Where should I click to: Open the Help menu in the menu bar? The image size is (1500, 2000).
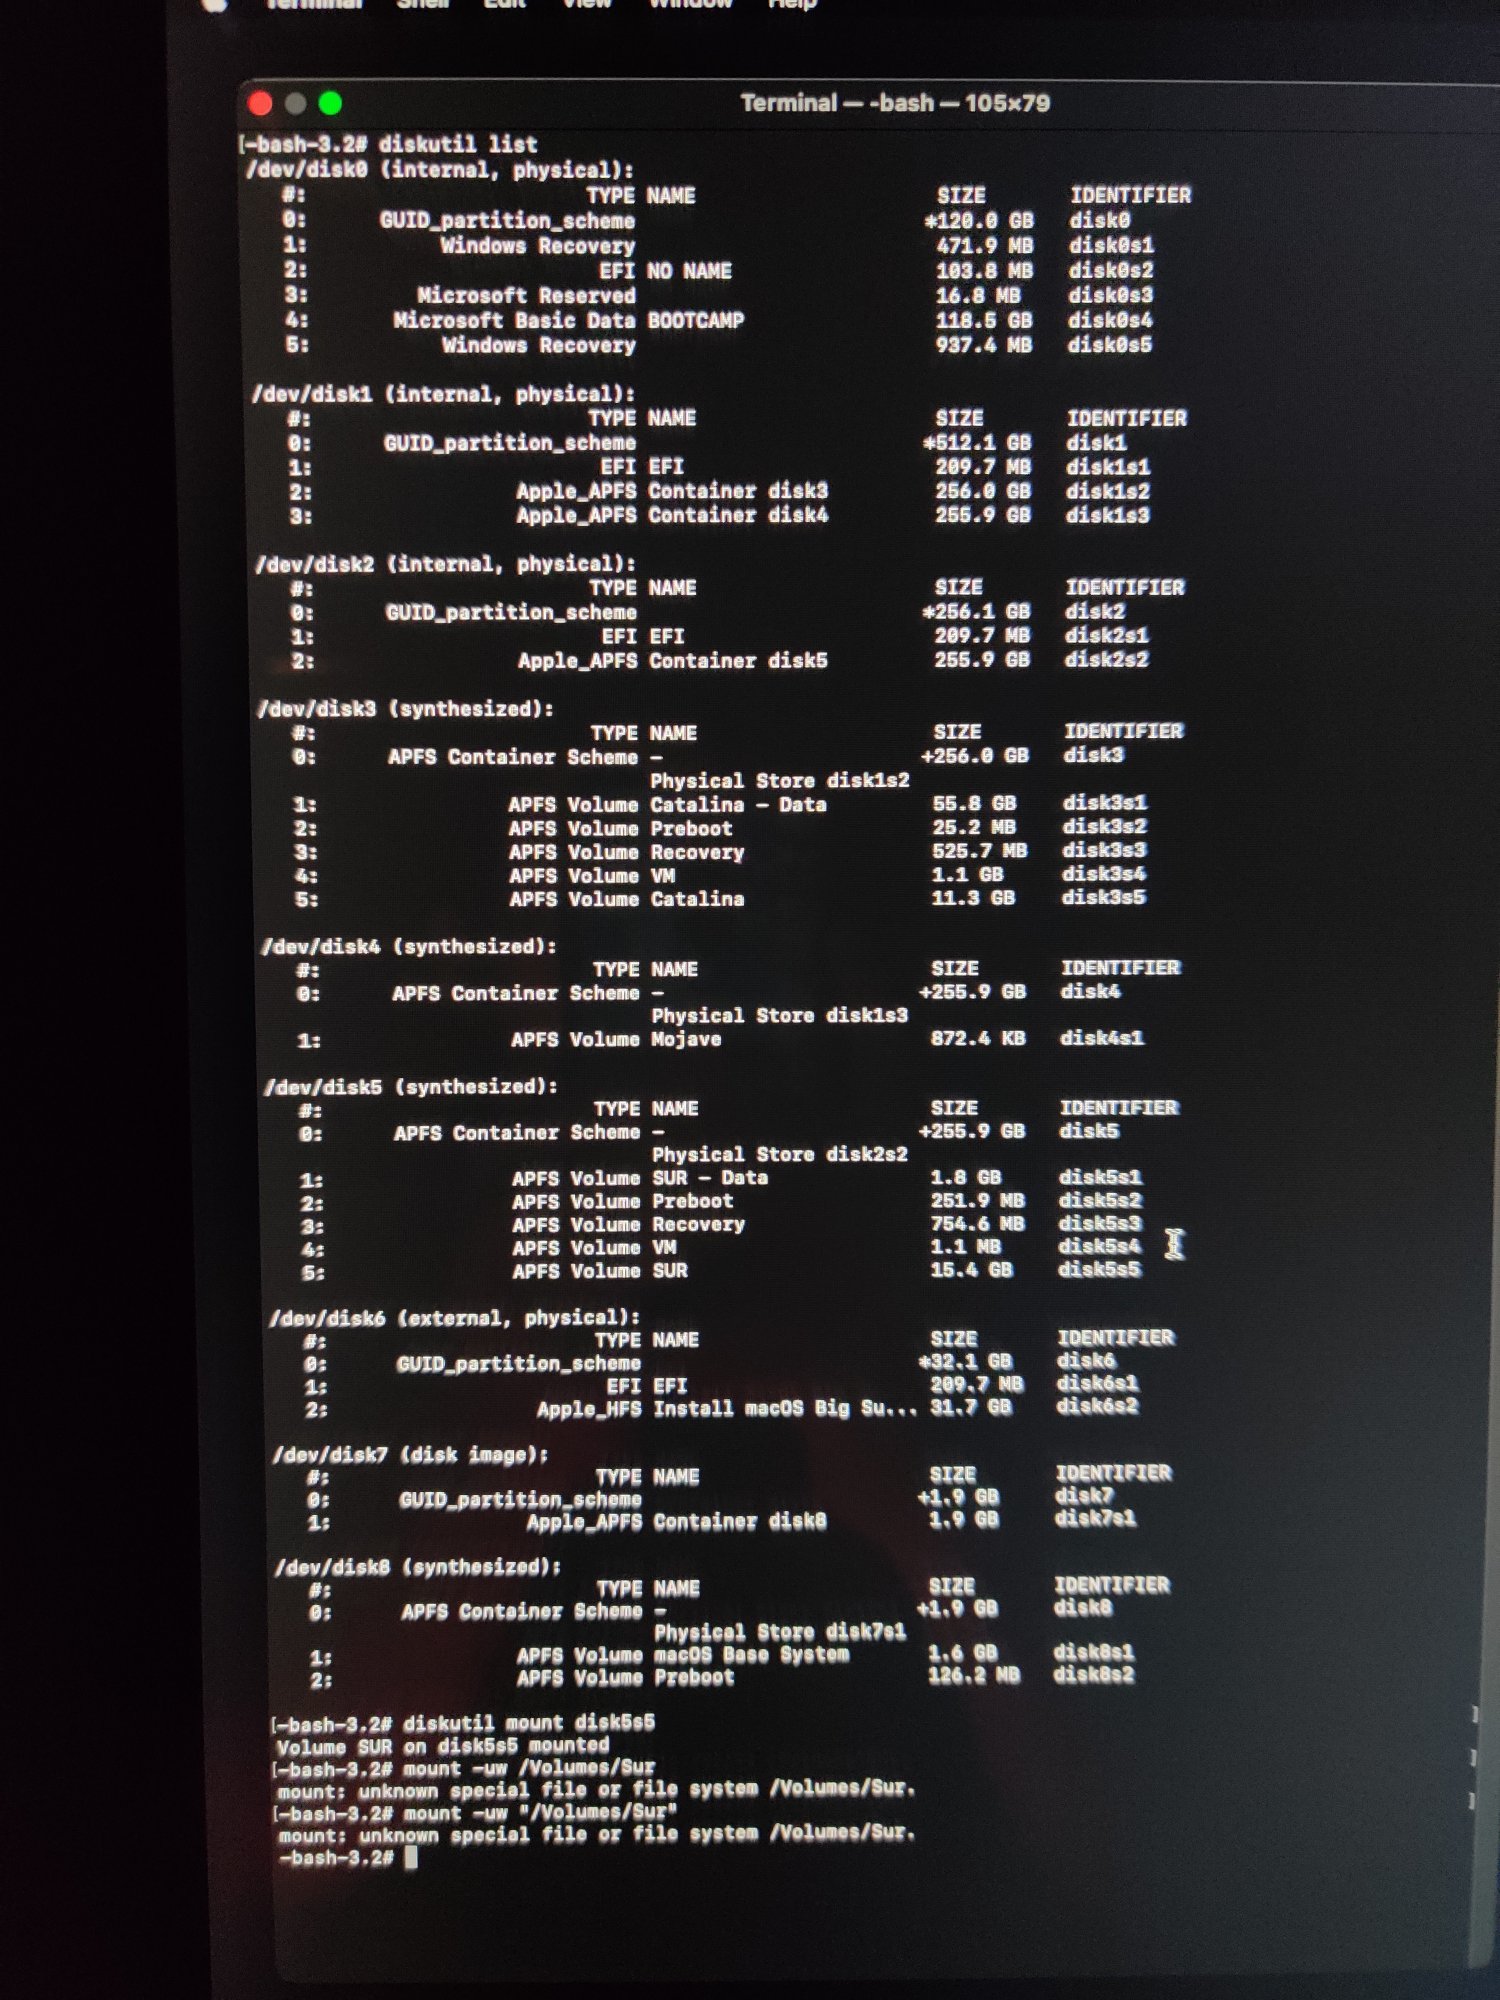[792, 4]
